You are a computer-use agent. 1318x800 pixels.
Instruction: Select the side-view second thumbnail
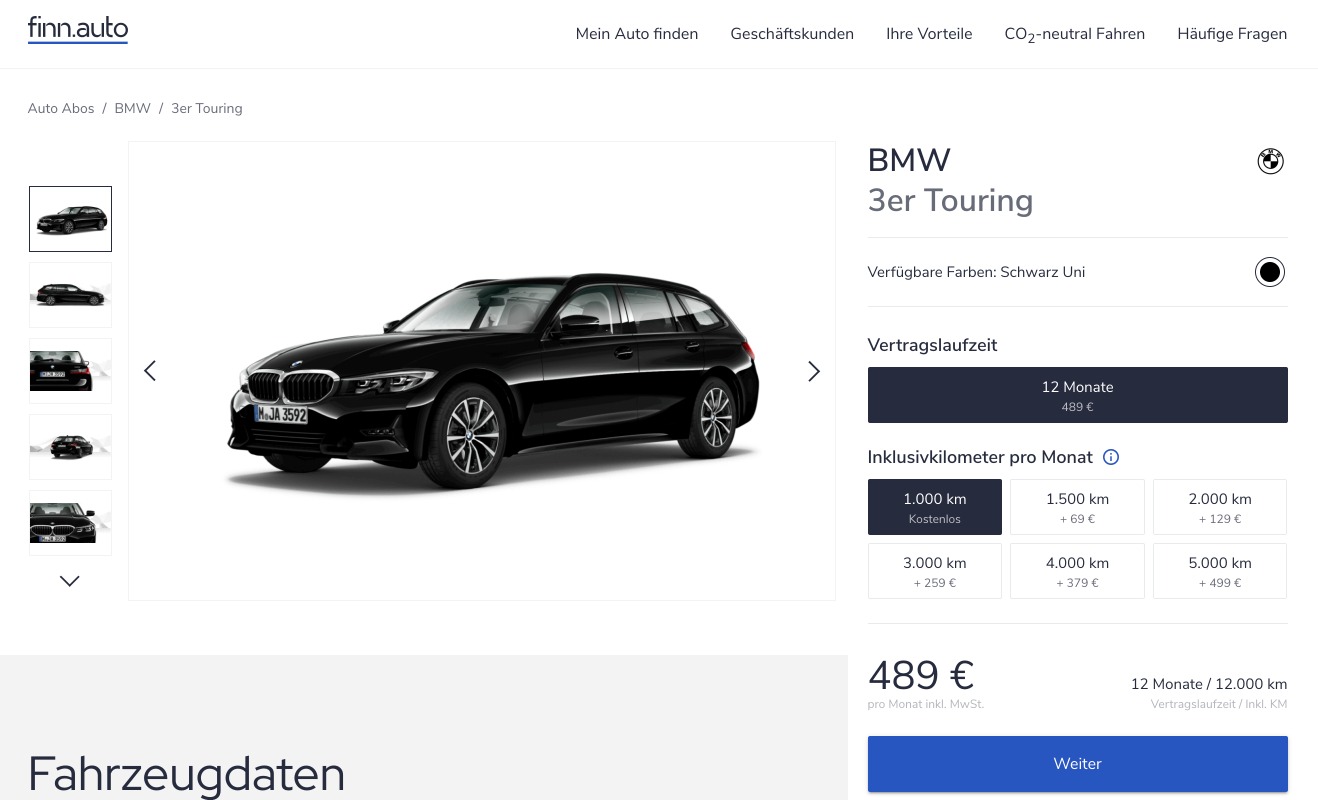point(70,295)
